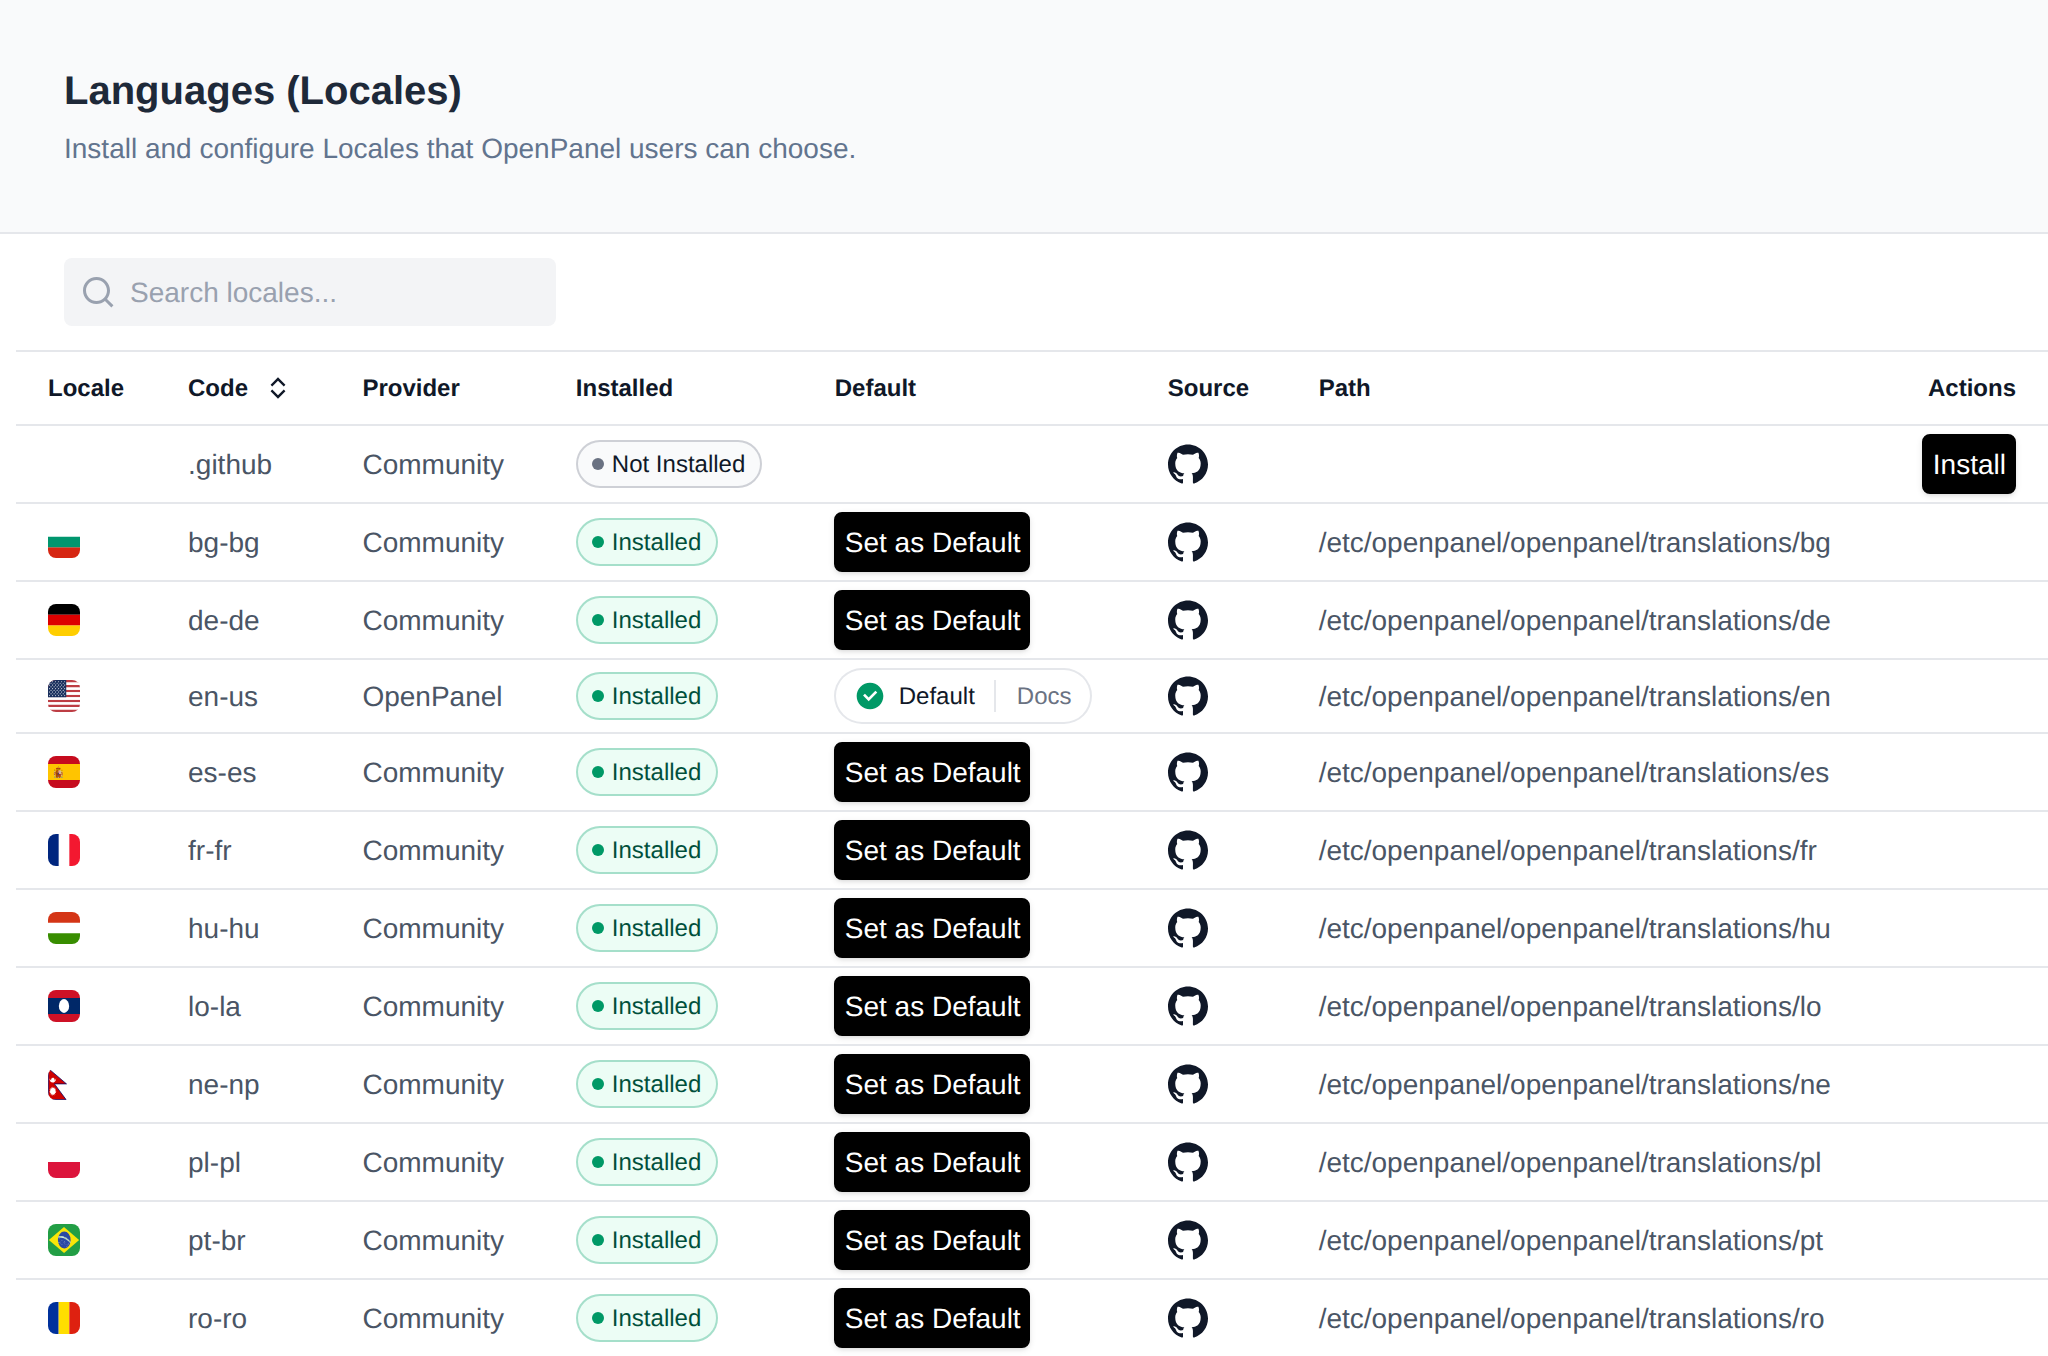Set pt-br as the default locale
The height and width of the screenshot is (1356, 2048).
click(x=932, y=1240)
